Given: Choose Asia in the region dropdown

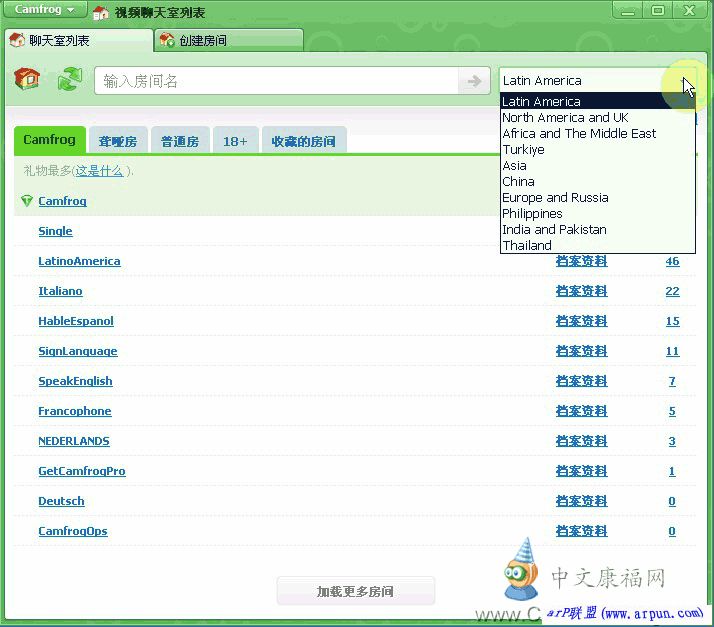Looking at the screenshot, I should (x=597, y=165).
